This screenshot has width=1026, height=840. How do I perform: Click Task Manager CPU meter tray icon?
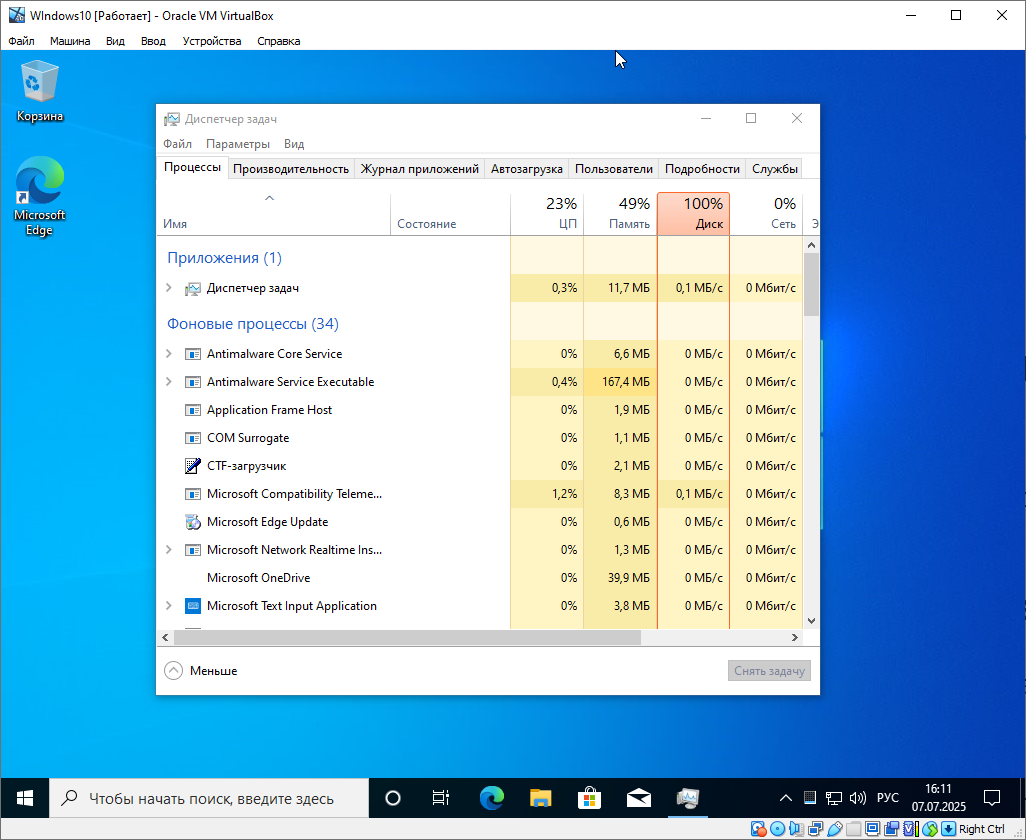click(x=809, y=797)
